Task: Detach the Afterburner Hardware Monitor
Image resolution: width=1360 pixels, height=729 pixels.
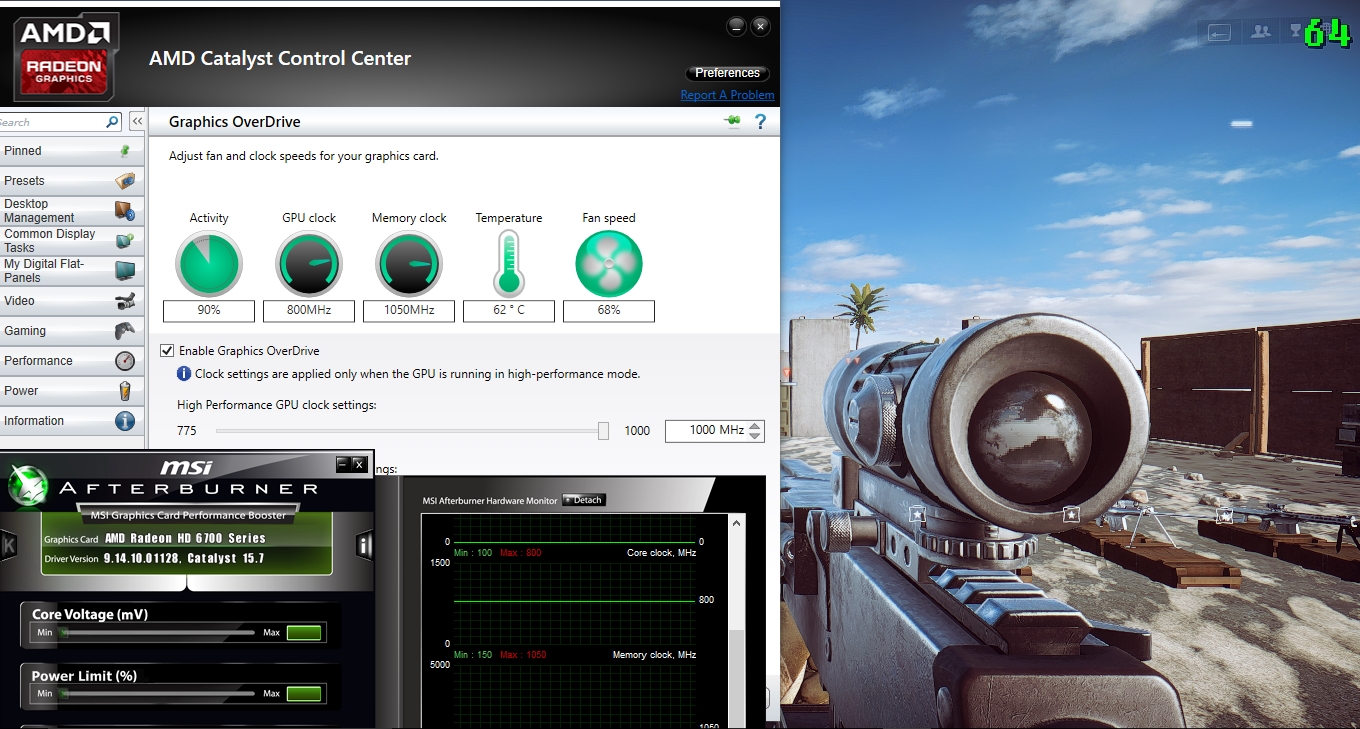Action: (584, 500)
